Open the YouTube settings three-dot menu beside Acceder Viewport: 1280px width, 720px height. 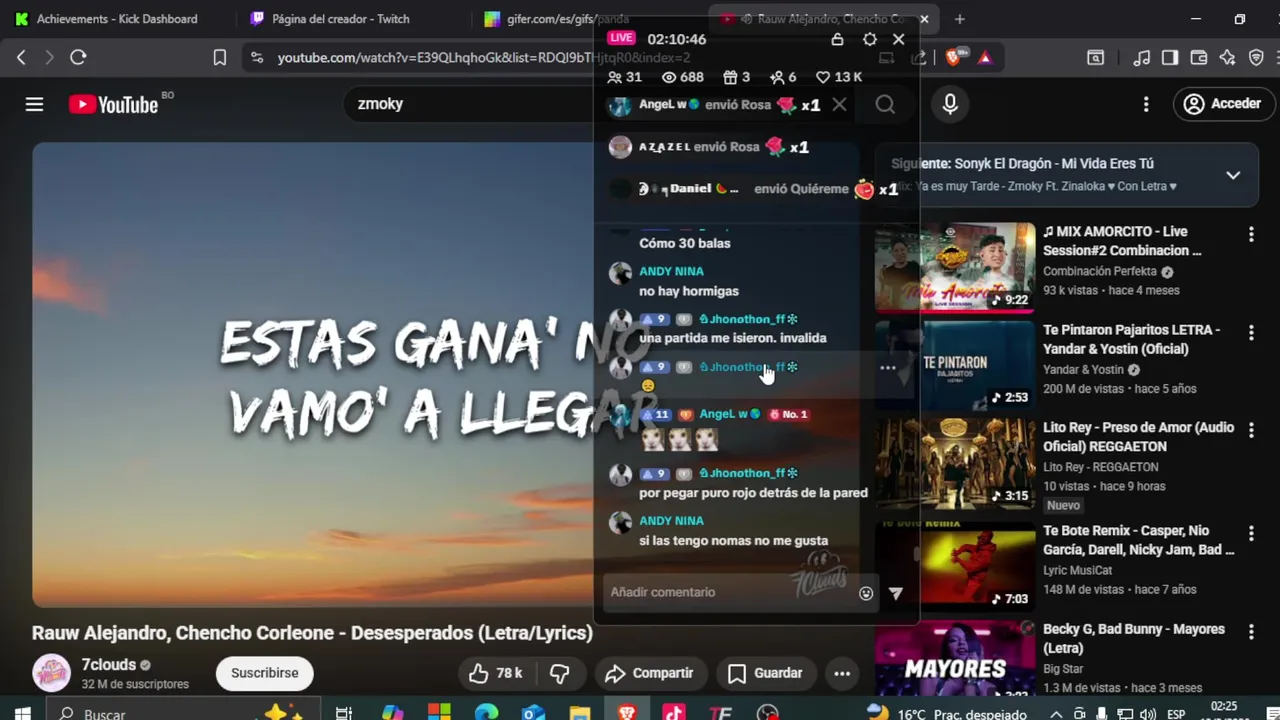click(x=1146, y=104)
